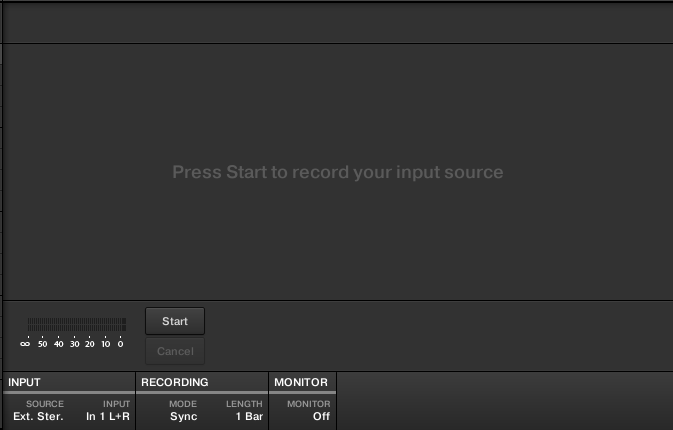Select the RECORDING section header

(x=175, y=382)
